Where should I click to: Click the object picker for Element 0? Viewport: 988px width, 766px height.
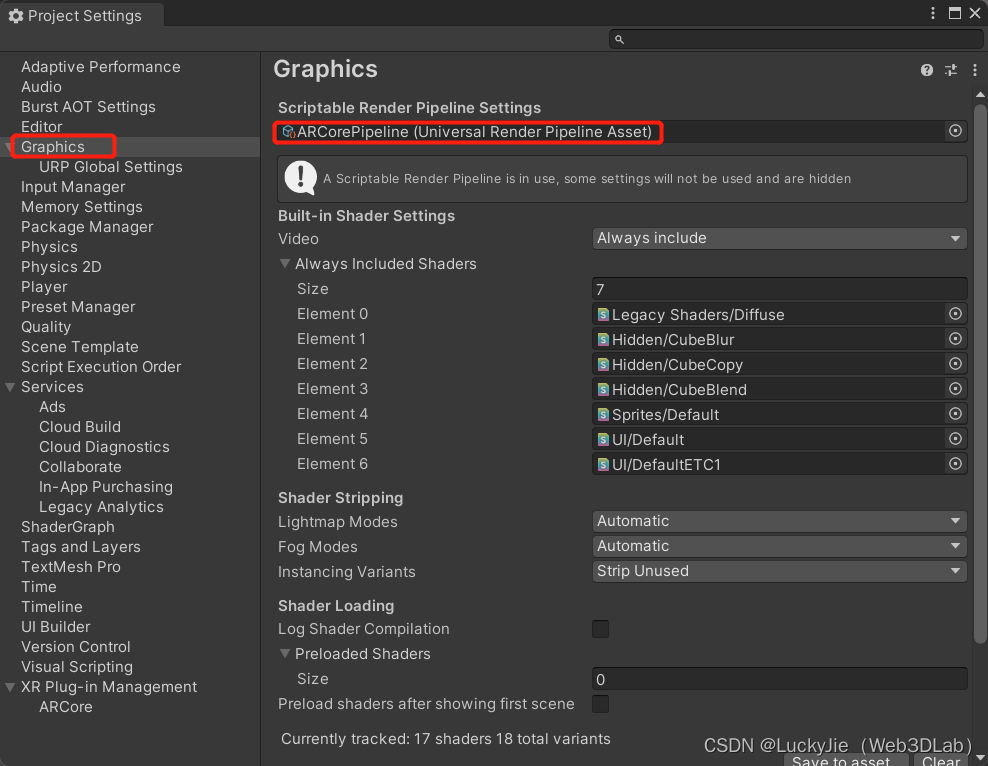point(955,314)
